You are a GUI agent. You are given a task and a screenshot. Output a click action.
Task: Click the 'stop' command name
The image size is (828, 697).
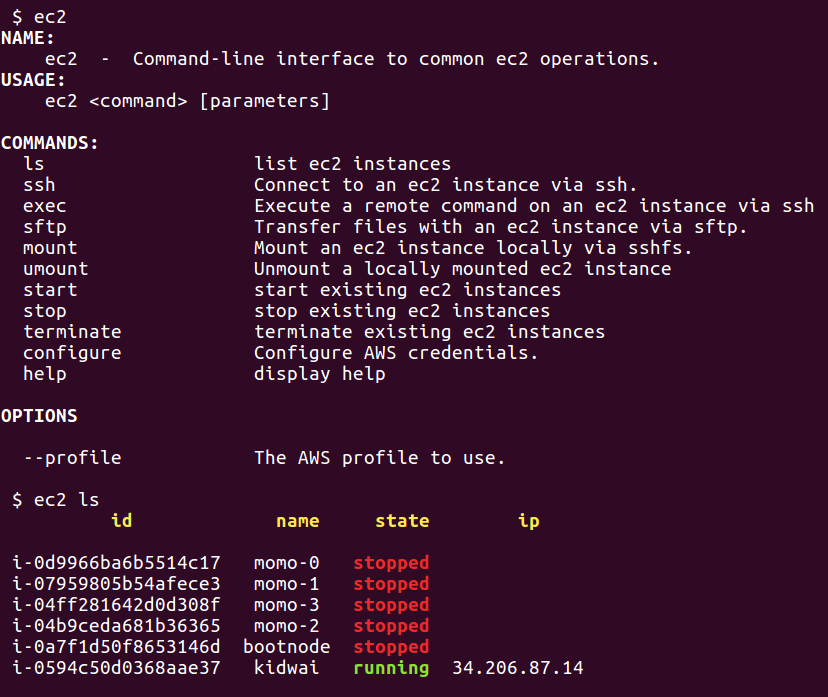coord(44,311)
